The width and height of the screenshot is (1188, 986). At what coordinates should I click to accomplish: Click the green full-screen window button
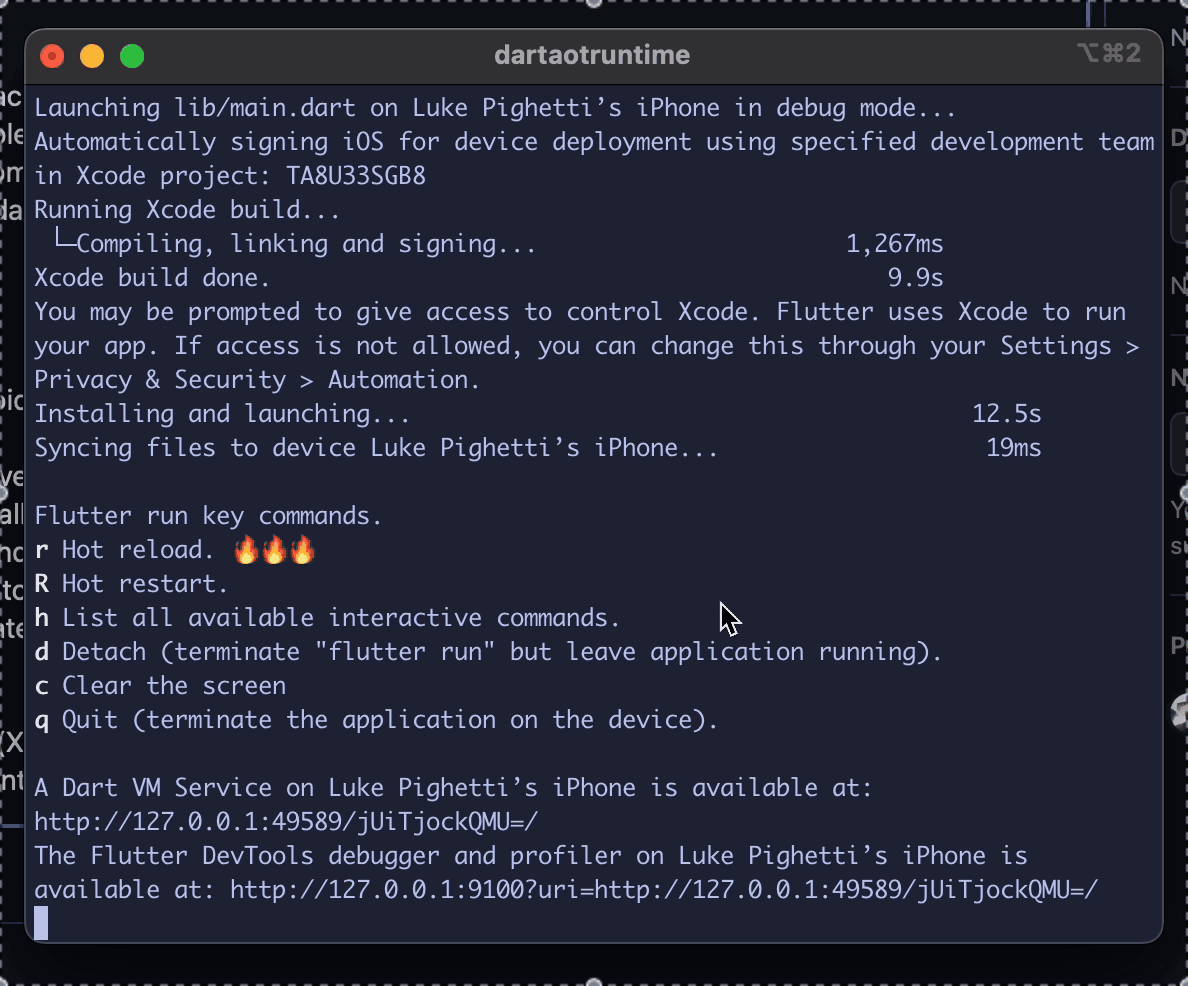pyautogui.click(x=132, y=56)
